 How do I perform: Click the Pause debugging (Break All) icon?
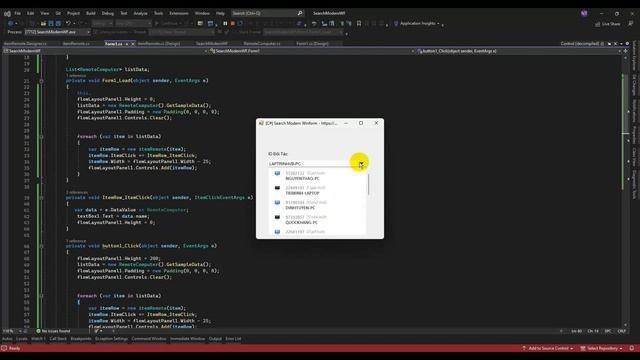click(225, 24)
